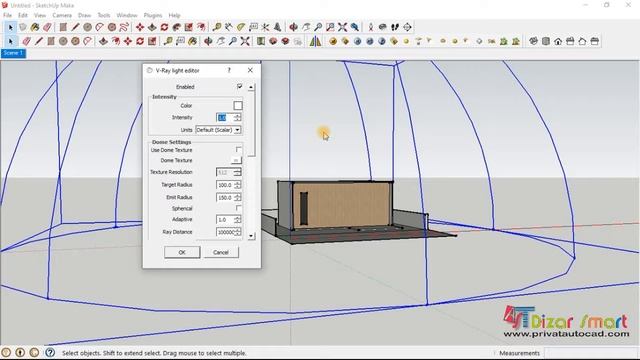Click the Instructor question mark status icon

(50, 352)
